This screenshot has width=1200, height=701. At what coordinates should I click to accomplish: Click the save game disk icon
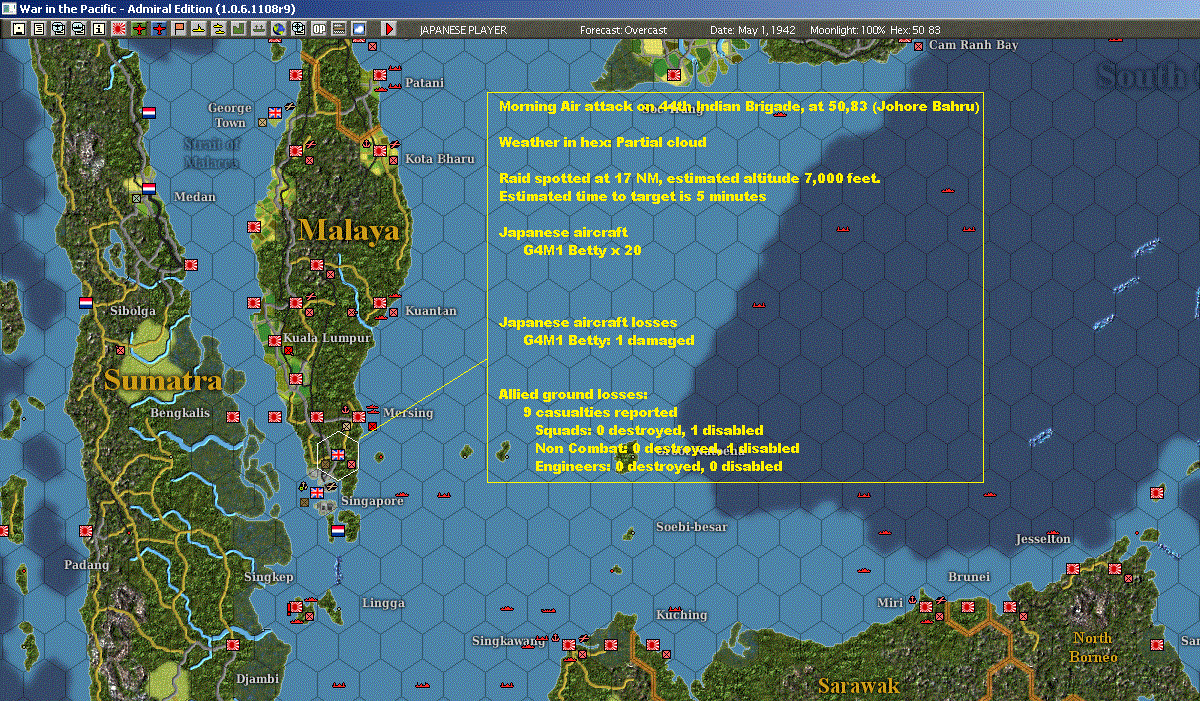point(19,29)
